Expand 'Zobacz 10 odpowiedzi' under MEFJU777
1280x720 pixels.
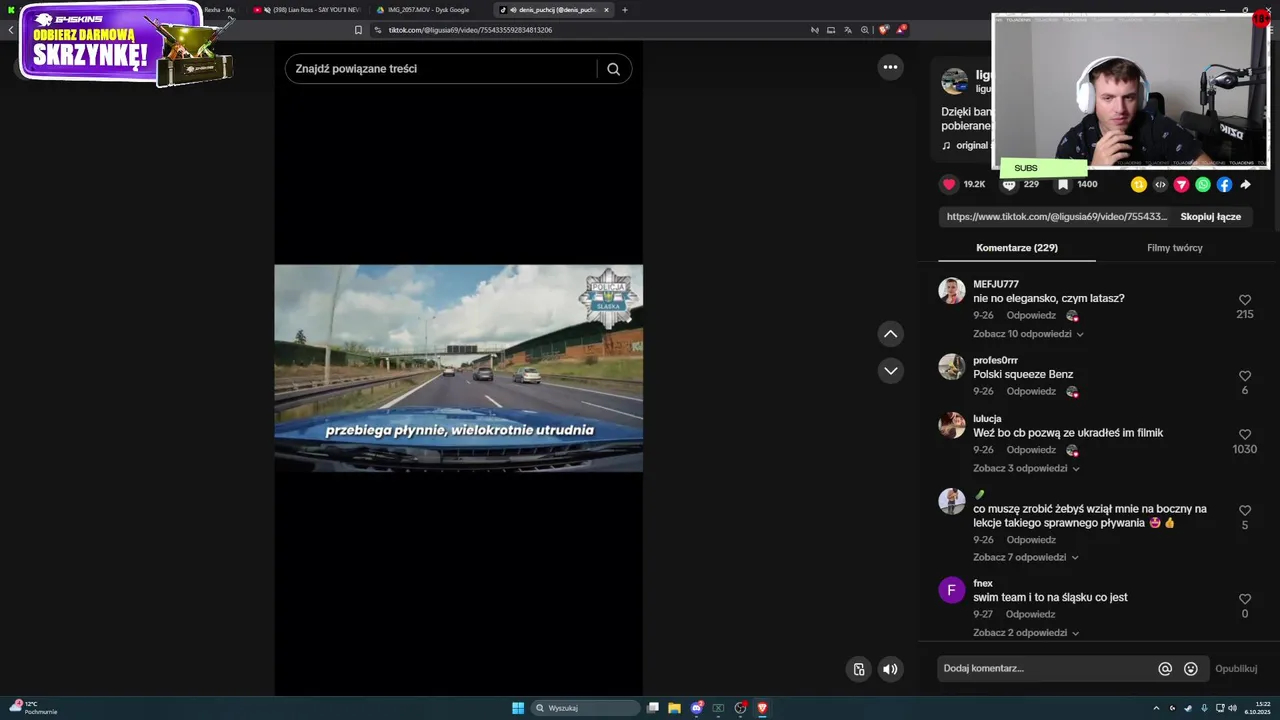(x=1028, y=334)
